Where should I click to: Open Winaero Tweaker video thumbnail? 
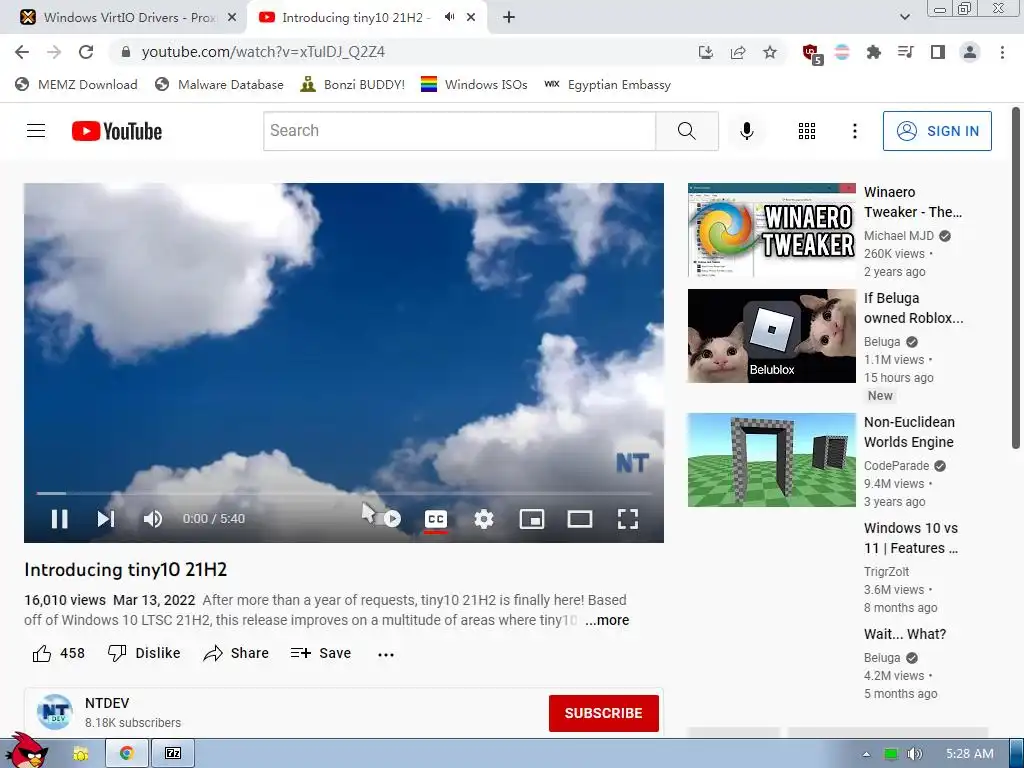[771, 230]
